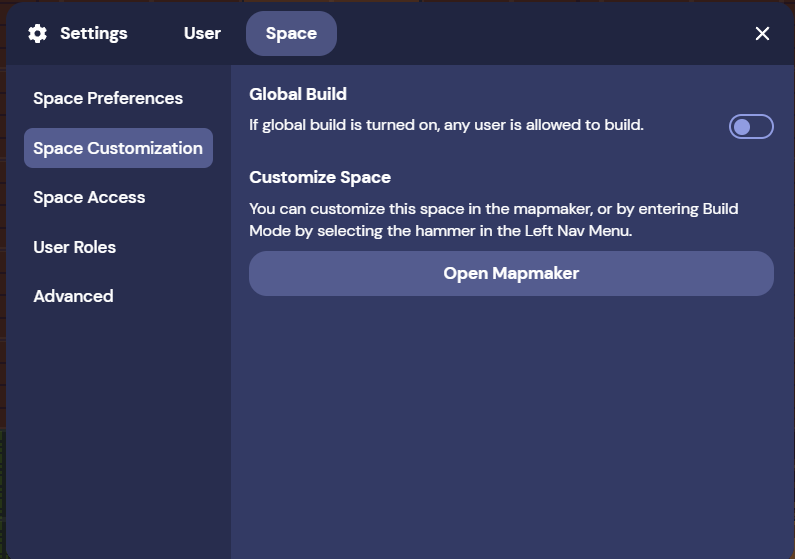Viewport: 795px width, 559px height.
Task: Select the Space tab
Action: click(292, 33)
